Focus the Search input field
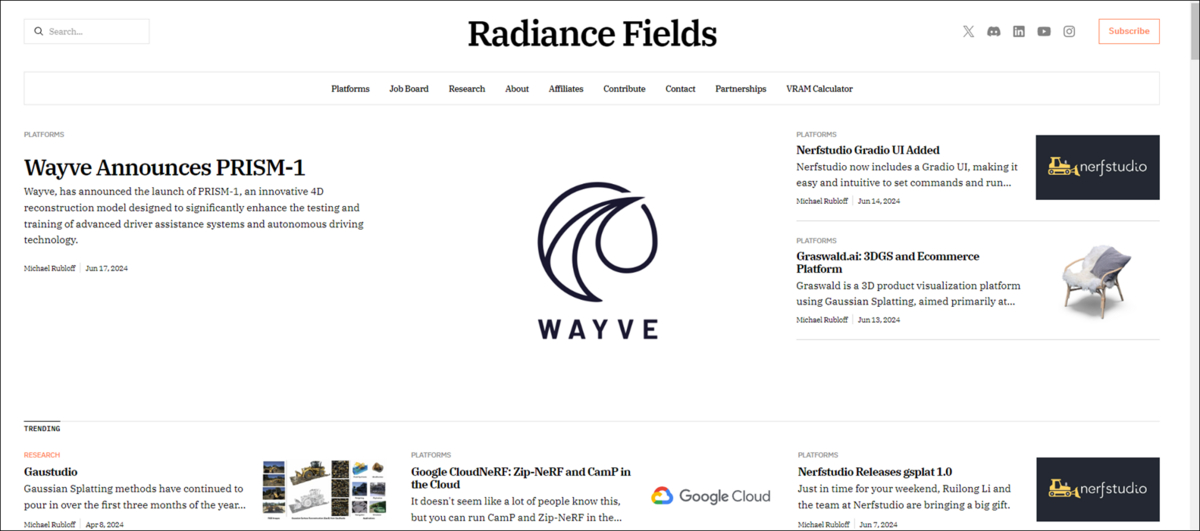This screenshot has height=531, width=1200. pos(87,31)
